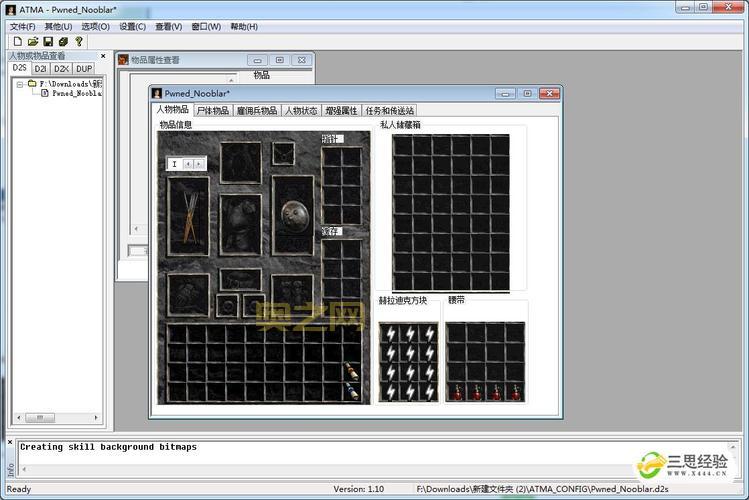Click tree panel scrollbar right arrow

(x=96, y=418)
